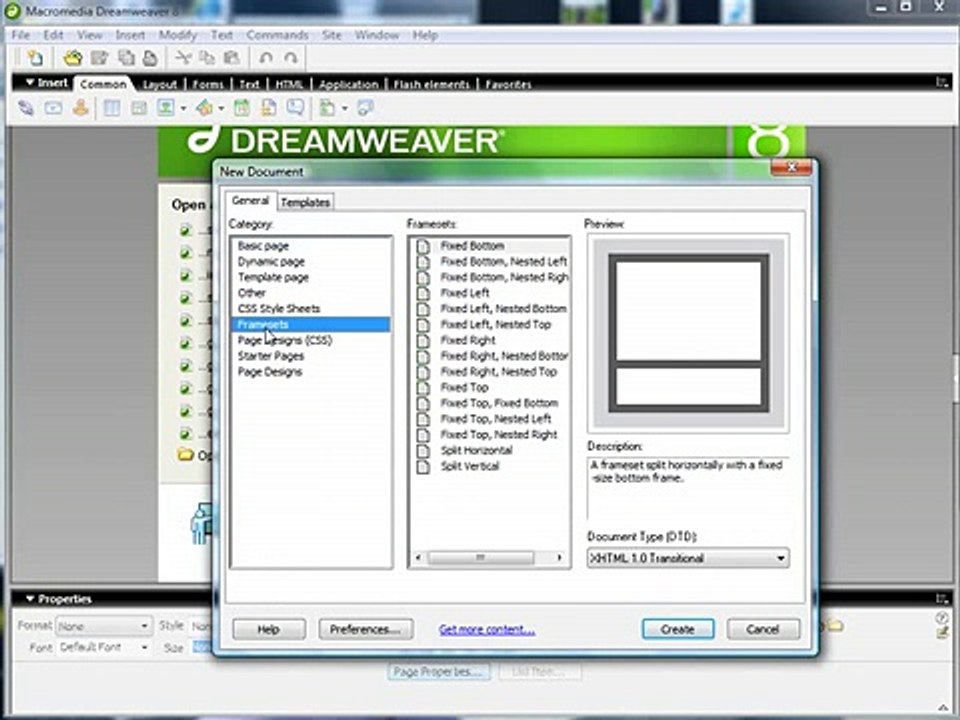Image resolution: width=960 pixels, height=720 pixels.
Task: Click the Preferences... button
Action: tap(366, 629)
